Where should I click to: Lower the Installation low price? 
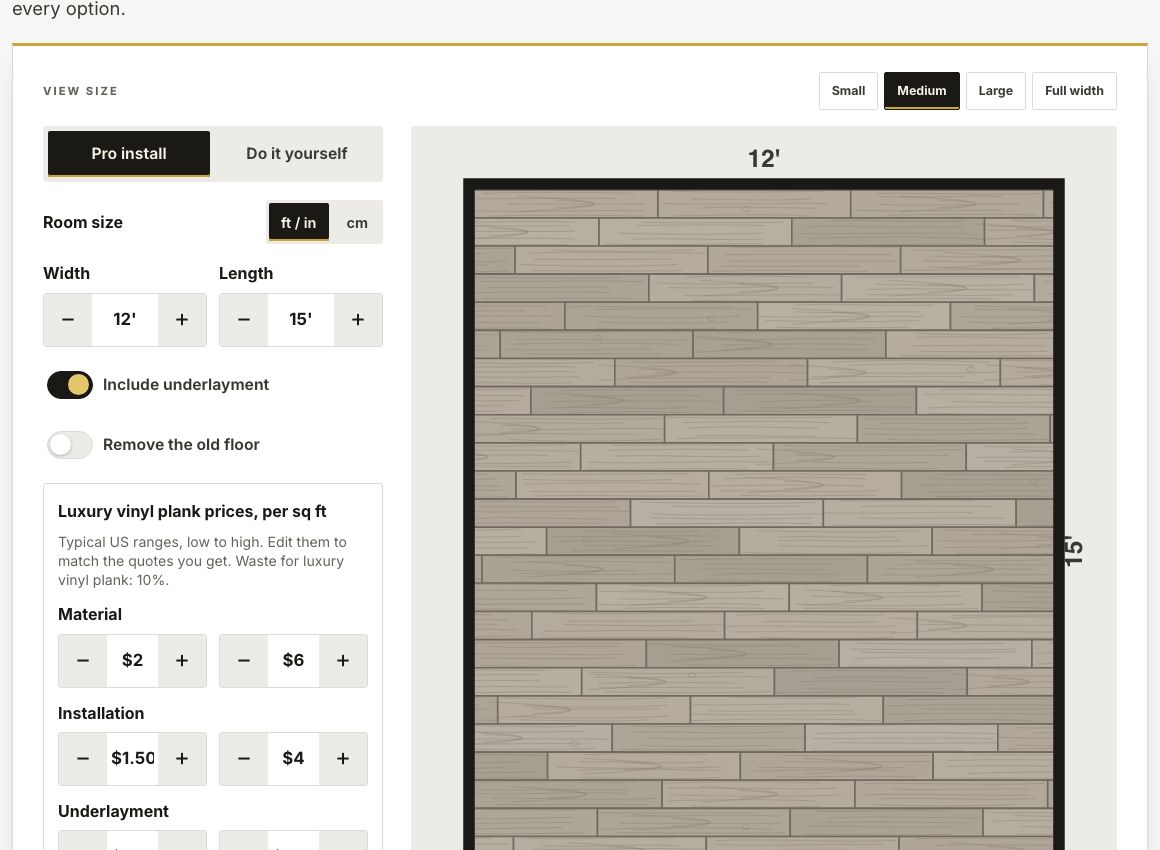[83, 758]
